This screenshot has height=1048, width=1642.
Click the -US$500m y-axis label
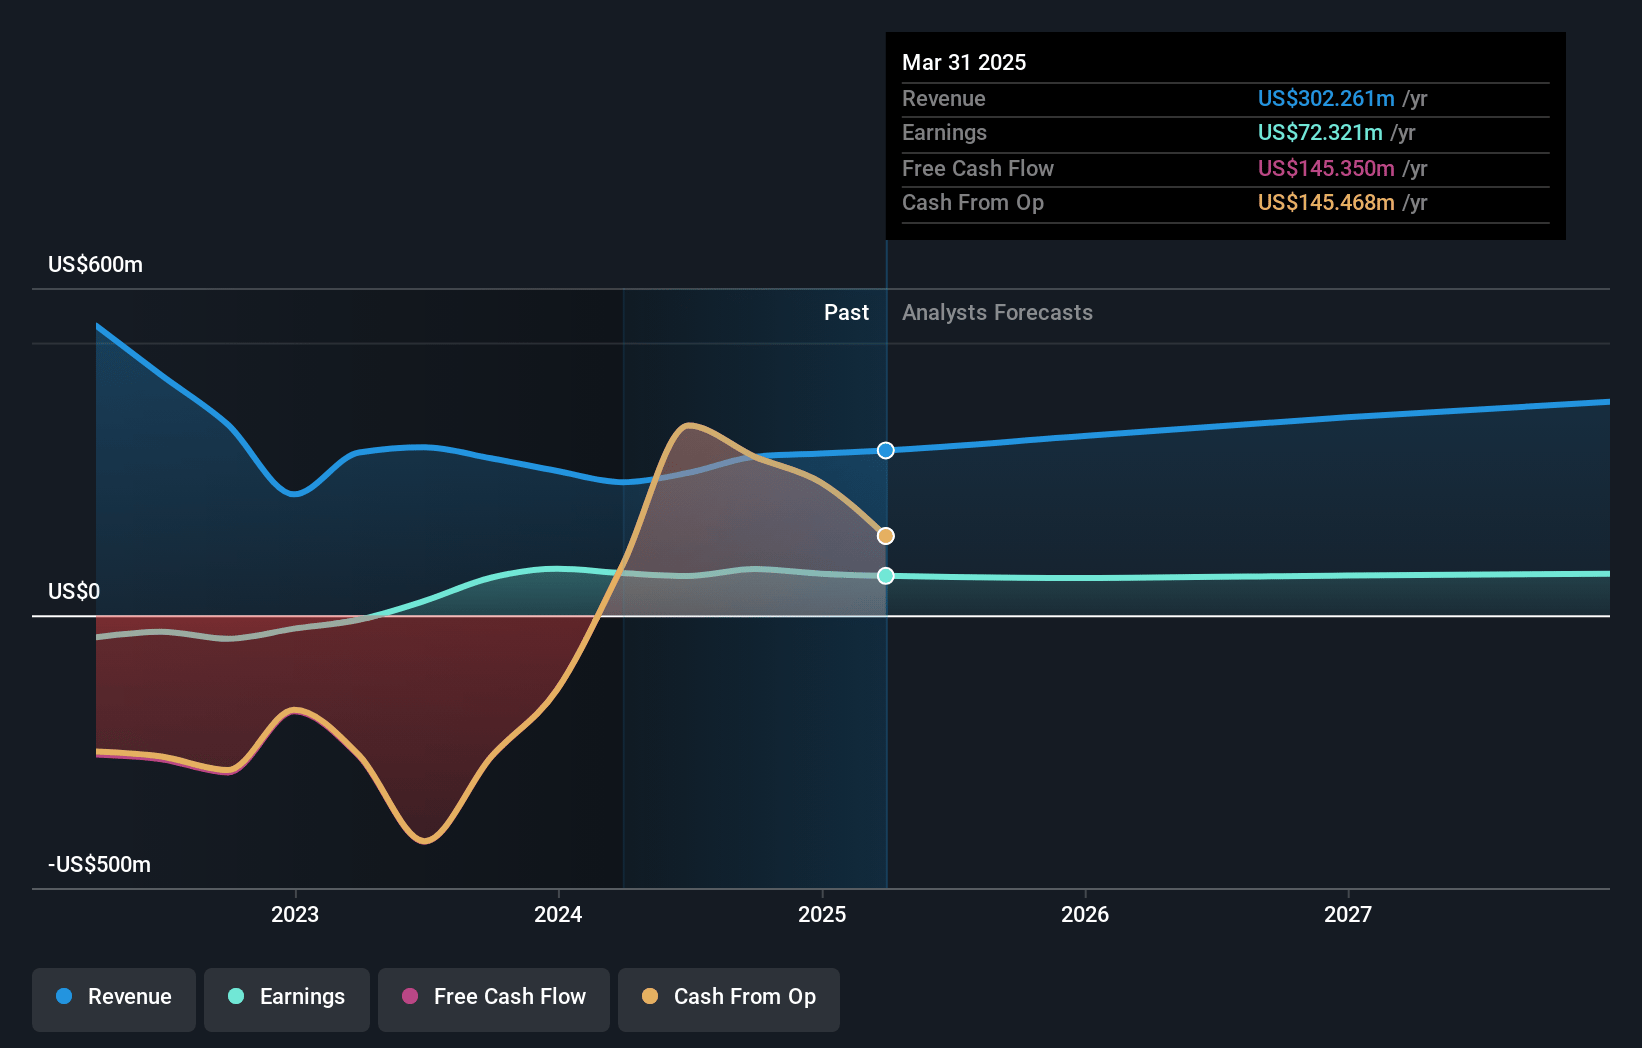point(99,865)
